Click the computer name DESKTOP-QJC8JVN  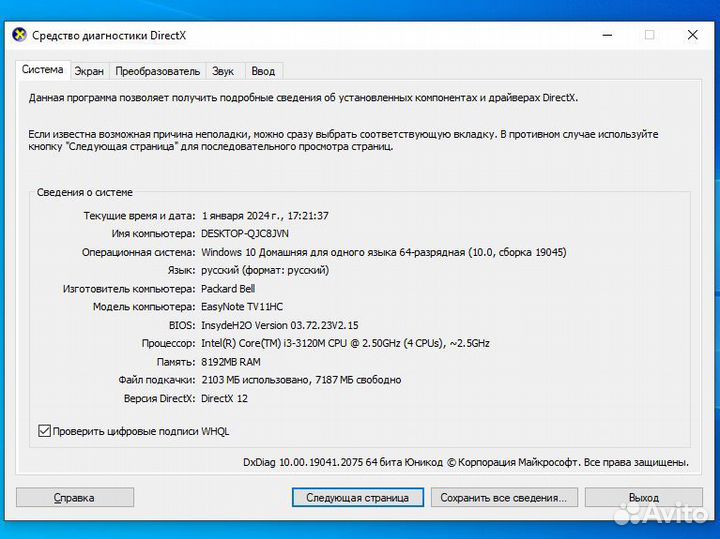coord(245,234)
